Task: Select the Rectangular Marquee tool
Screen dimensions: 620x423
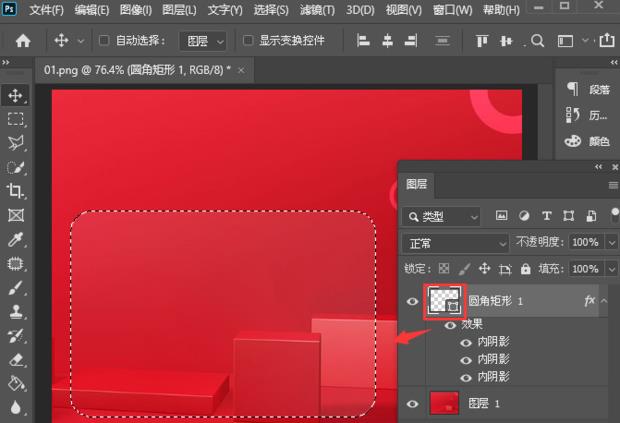Action: 15,119
